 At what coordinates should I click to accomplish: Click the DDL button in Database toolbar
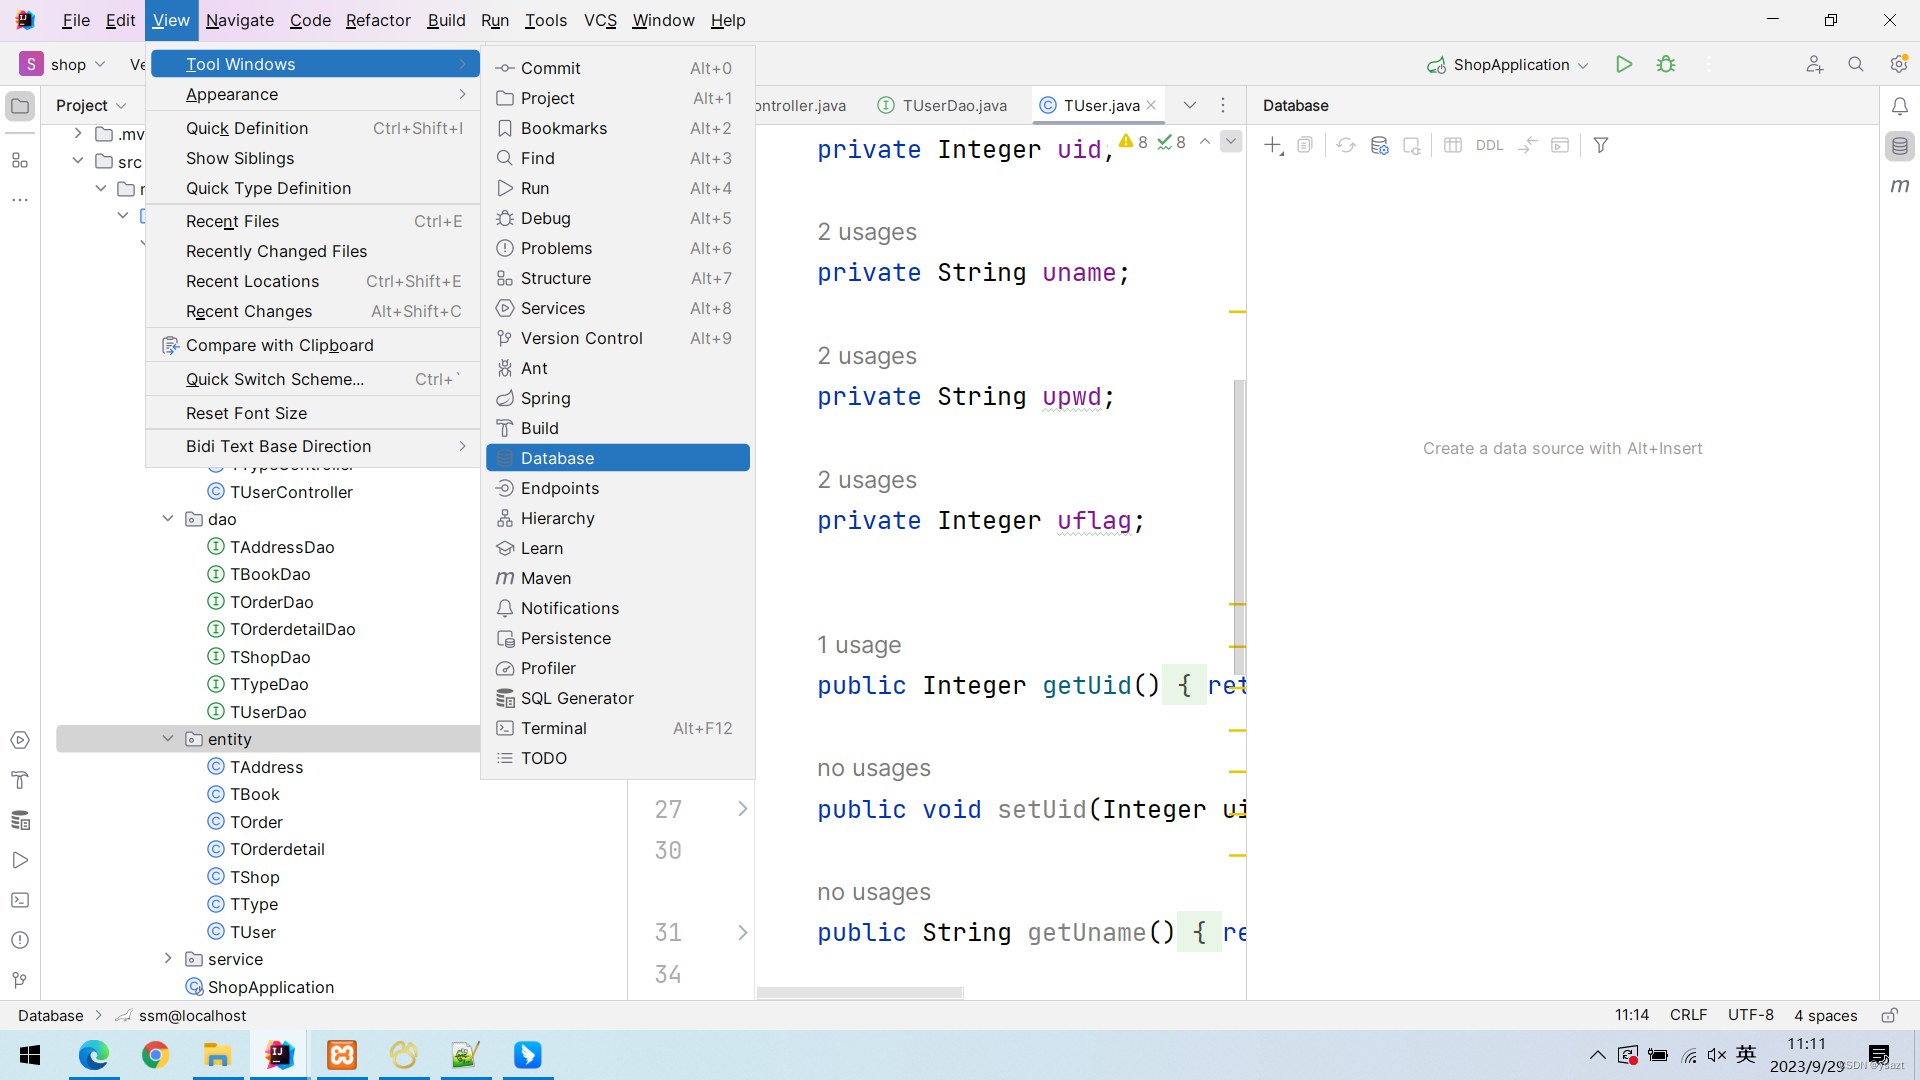click(1489, 145)
